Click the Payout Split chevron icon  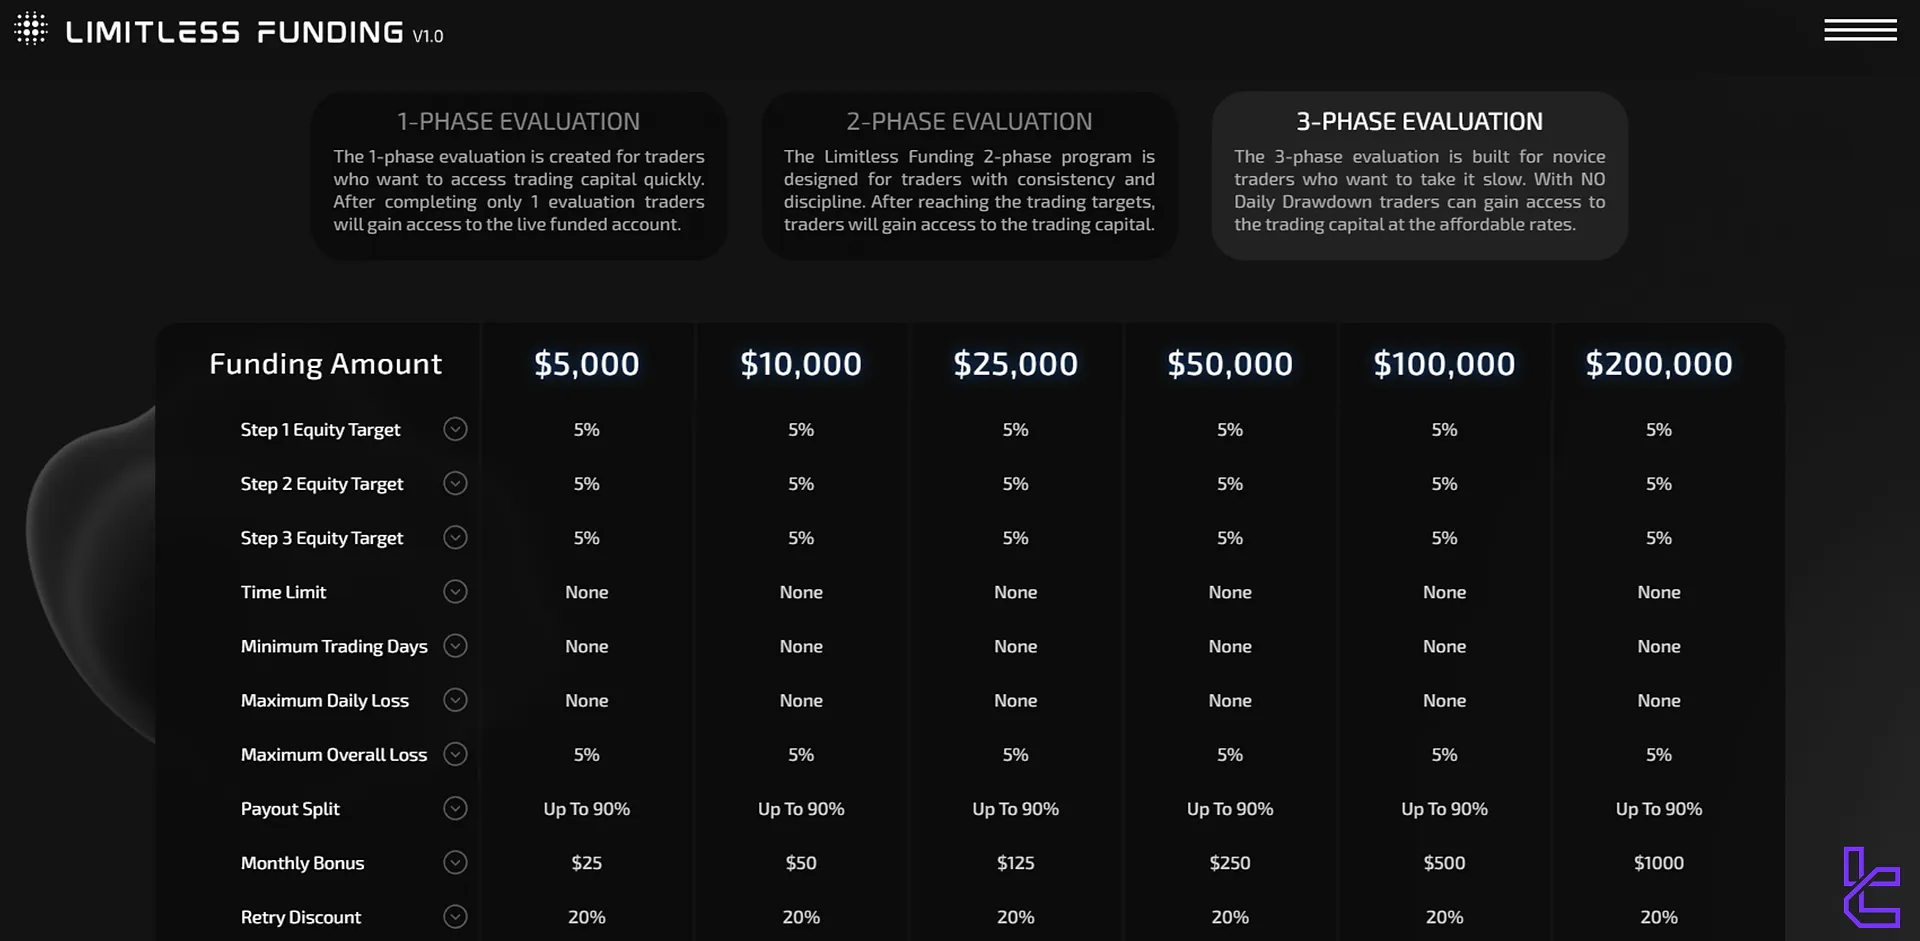tap(455, 808)
